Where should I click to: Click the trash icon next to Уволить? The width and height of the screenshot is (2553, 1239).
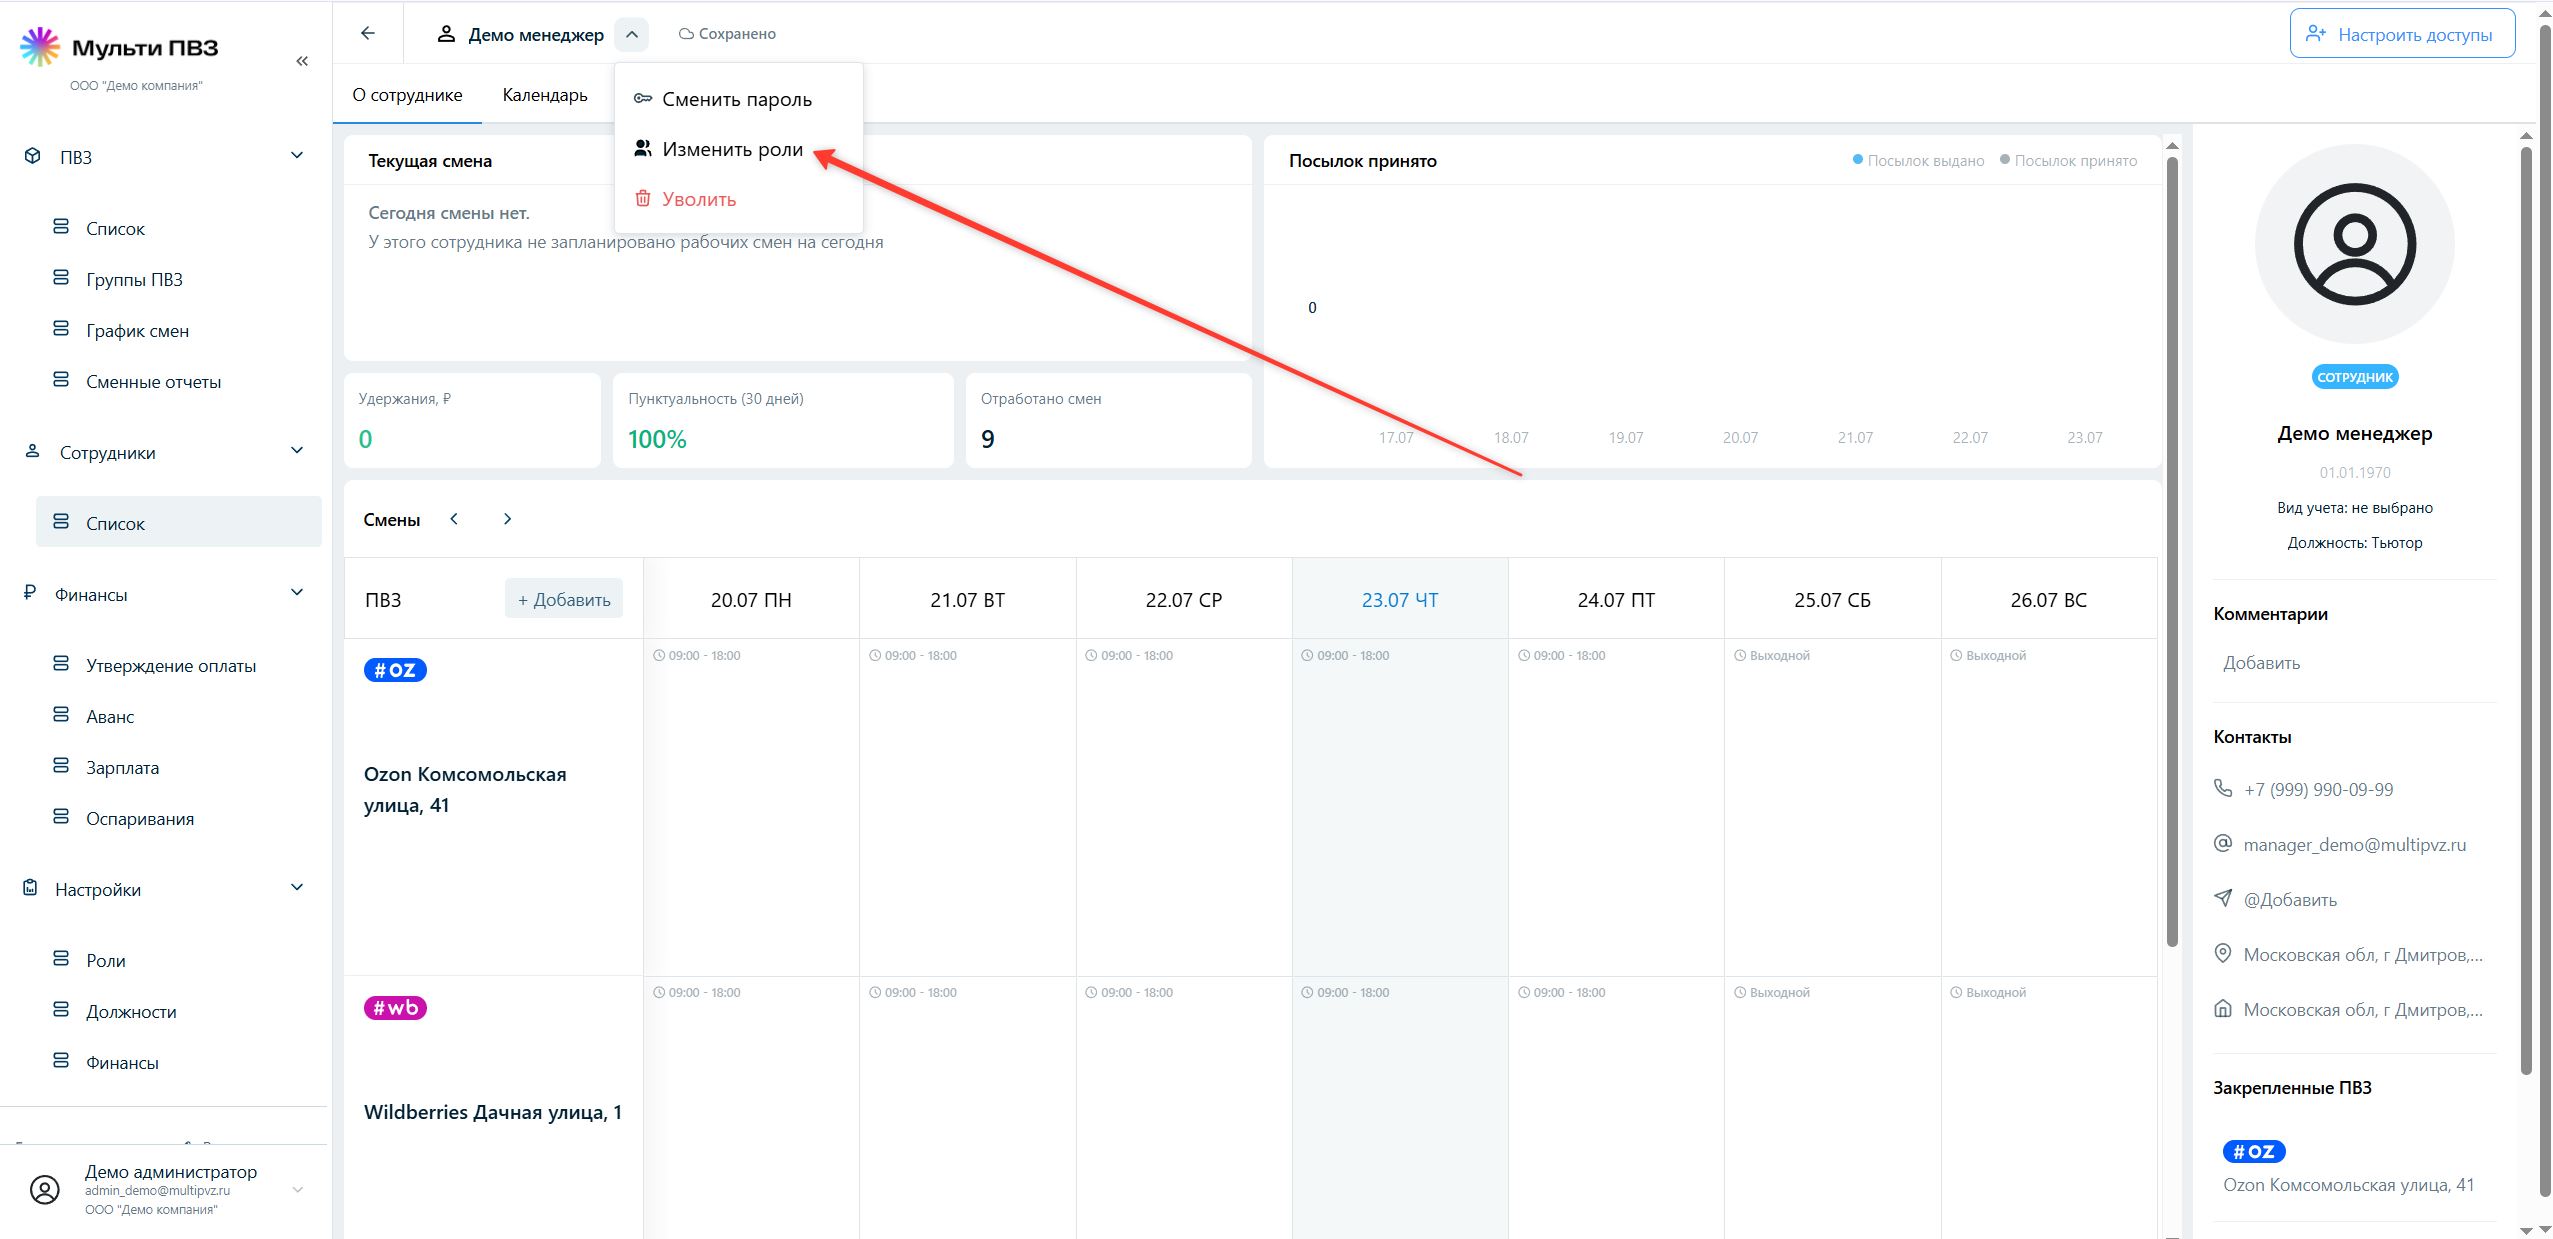[643, 198]
